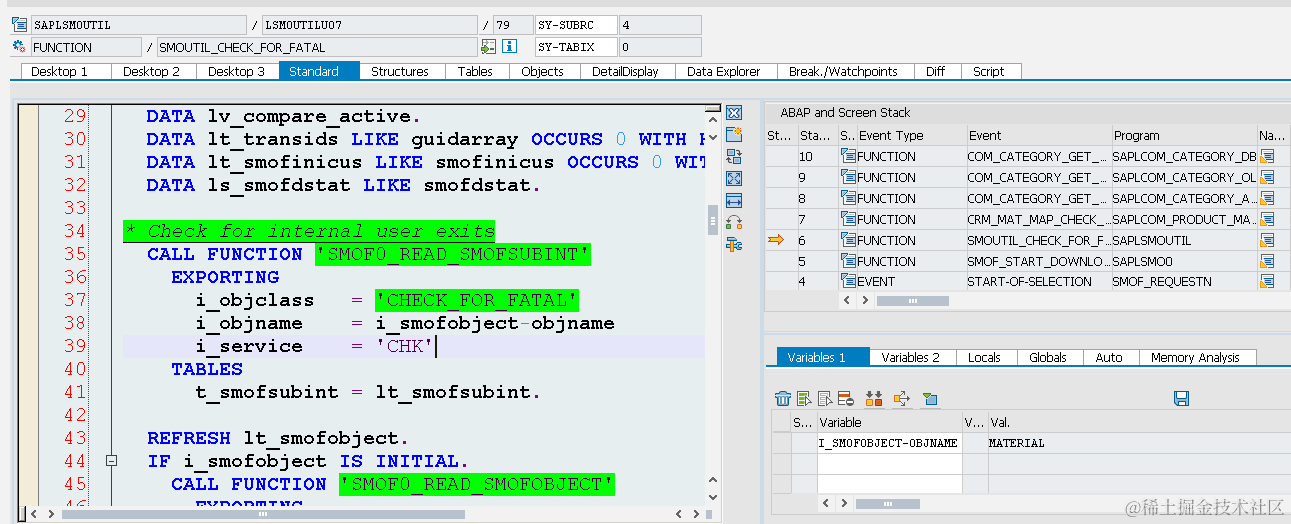Click the Swap tool icon beside the editor
Image resolution: width=1291 pixels, height=524 pixels.
733,222
